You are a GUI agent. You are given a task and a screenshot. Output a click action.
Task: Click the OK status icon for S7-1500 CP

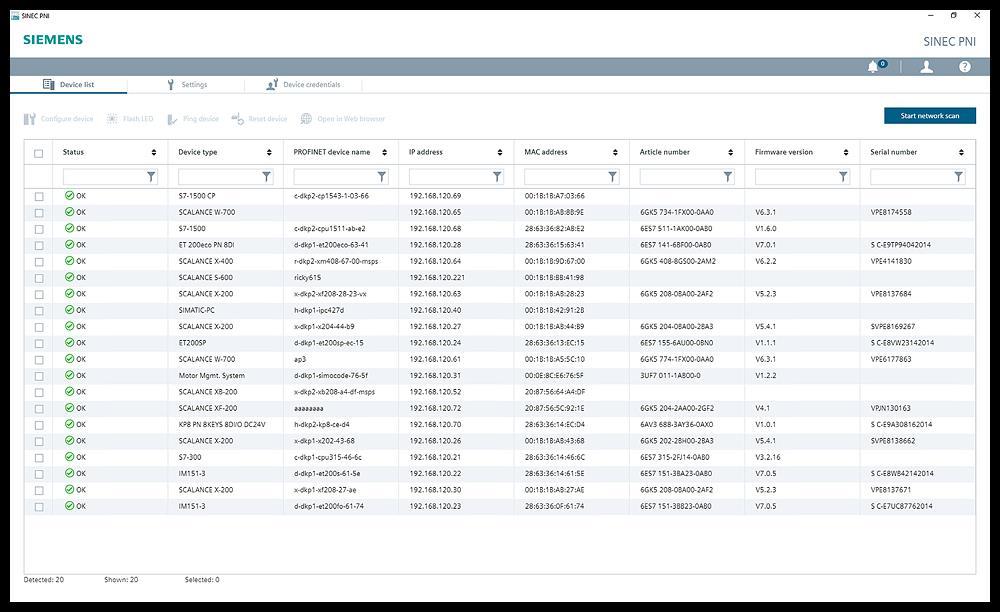click(69, 195)
